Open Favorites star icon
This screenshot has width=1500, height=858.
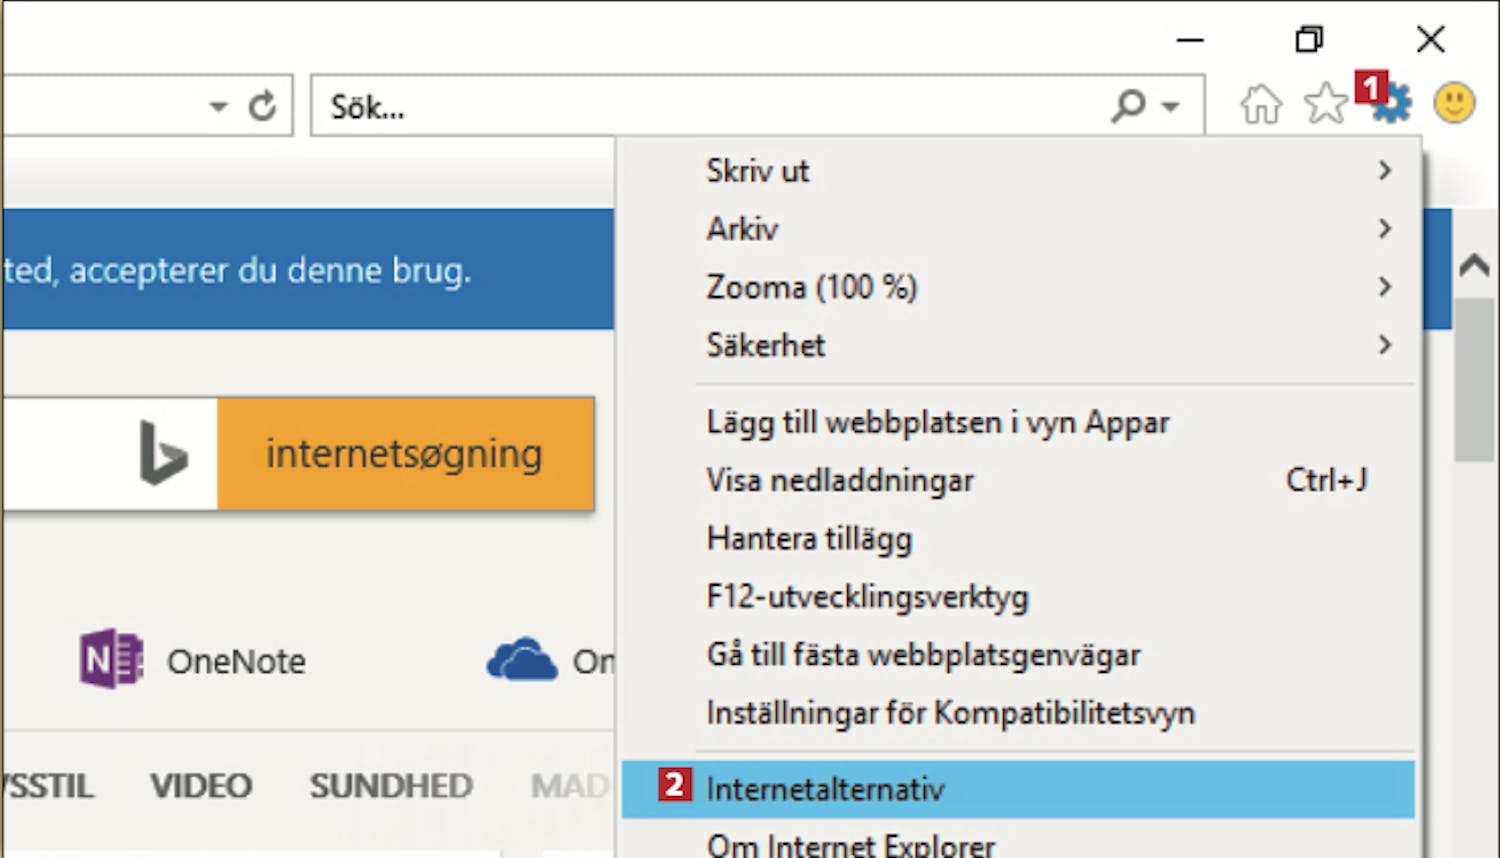[x=1325, y=104]
